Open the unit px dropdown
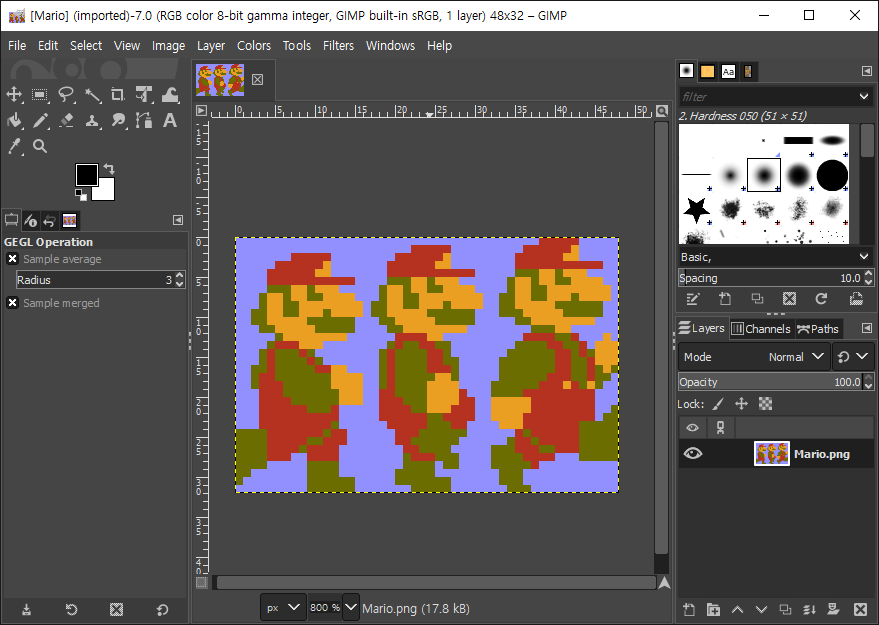The height and width of the screenshot is (625, 879). pyautogui.click(x=283, y=608)
